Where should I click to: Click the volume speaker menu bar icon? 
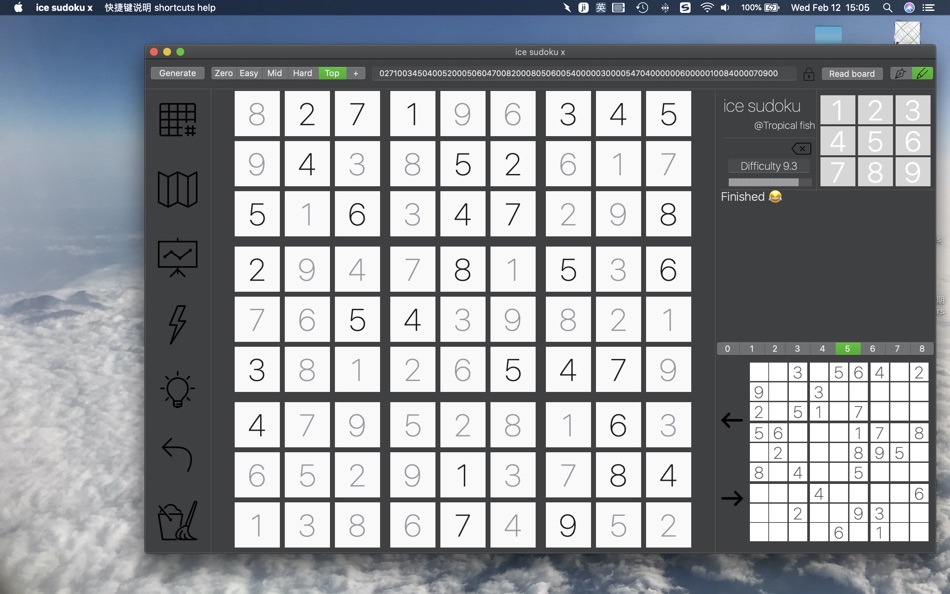[725, 7]
